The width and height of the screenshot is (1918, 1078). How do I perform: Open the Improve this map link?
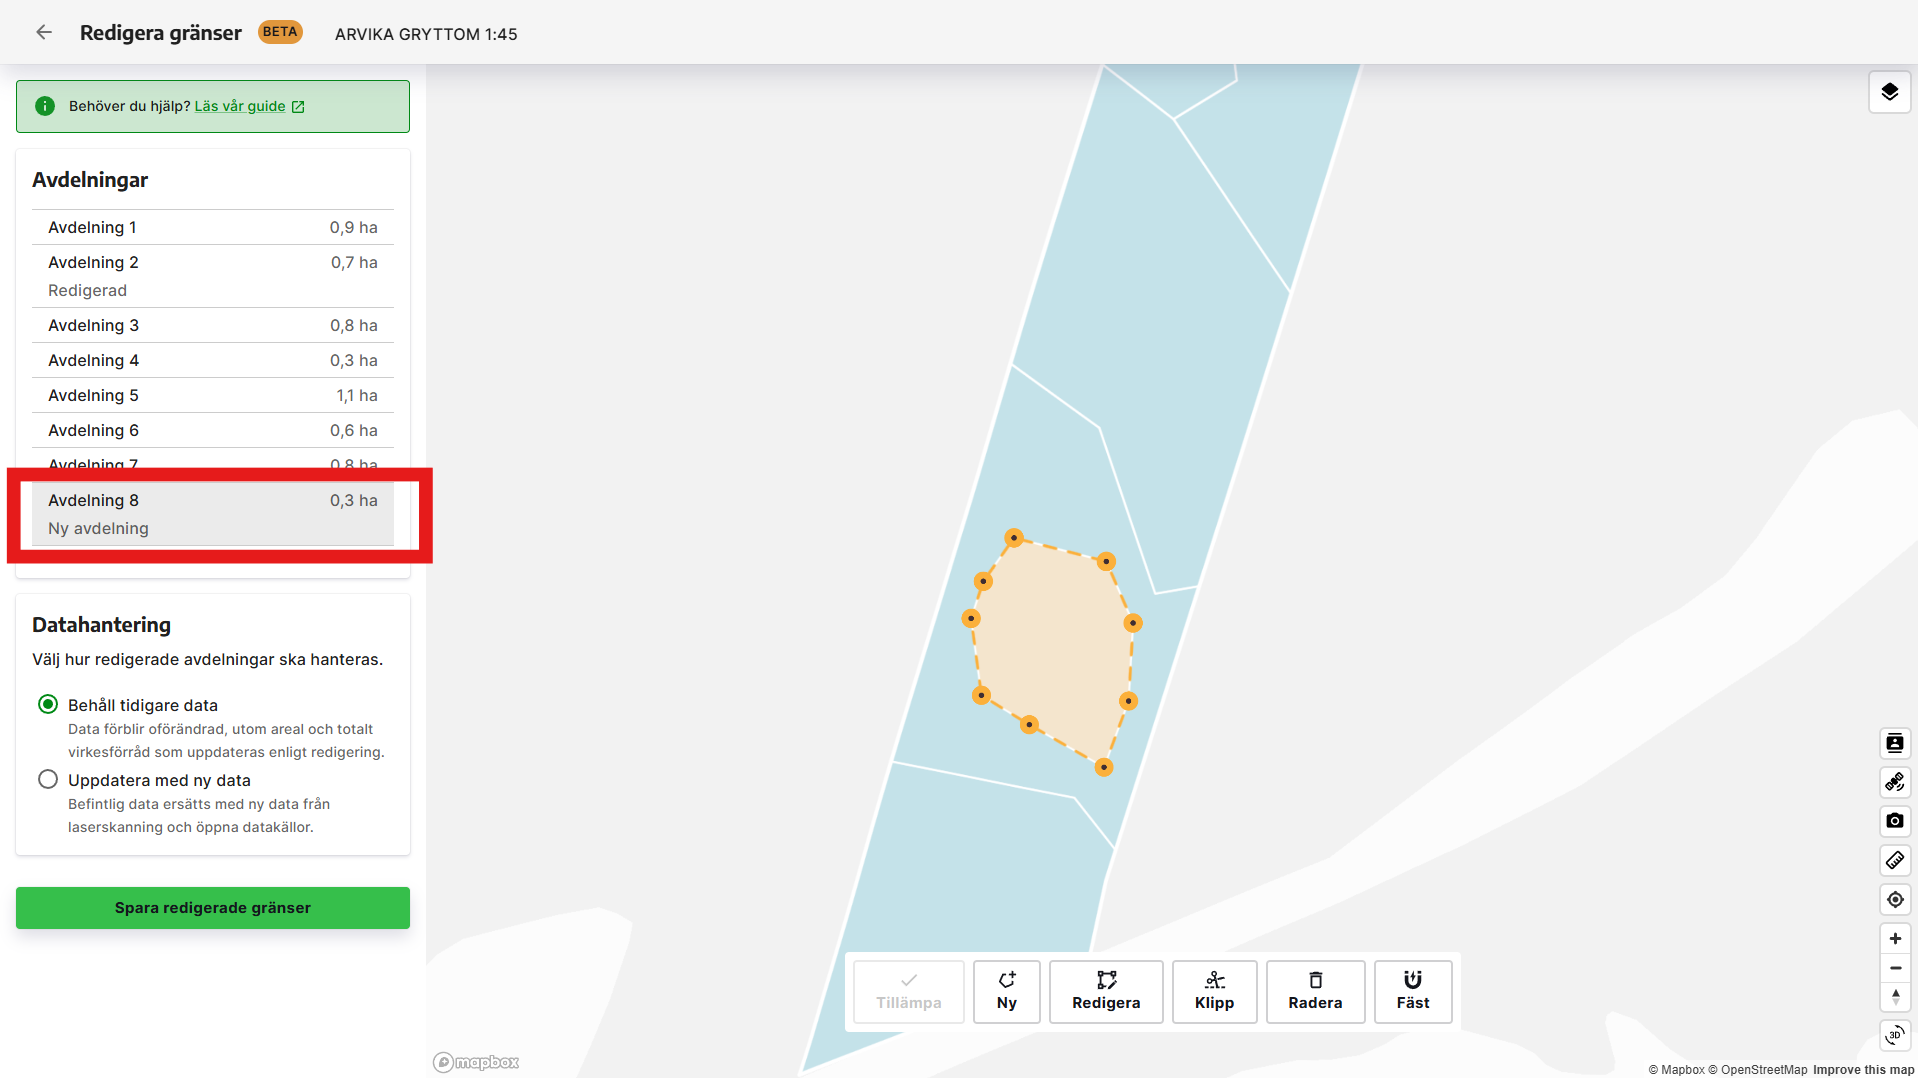pos(1863,1069)
